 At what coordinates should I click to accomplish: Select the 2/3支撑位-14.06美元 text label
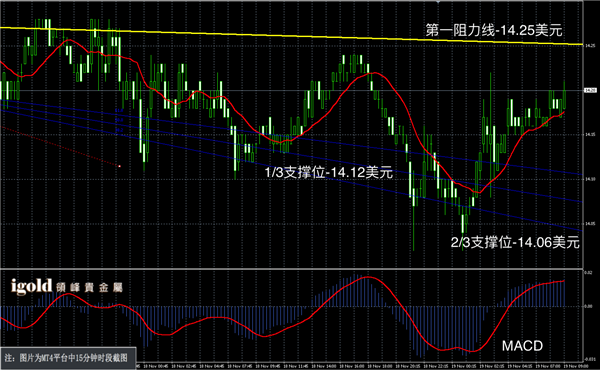point(515,242)
